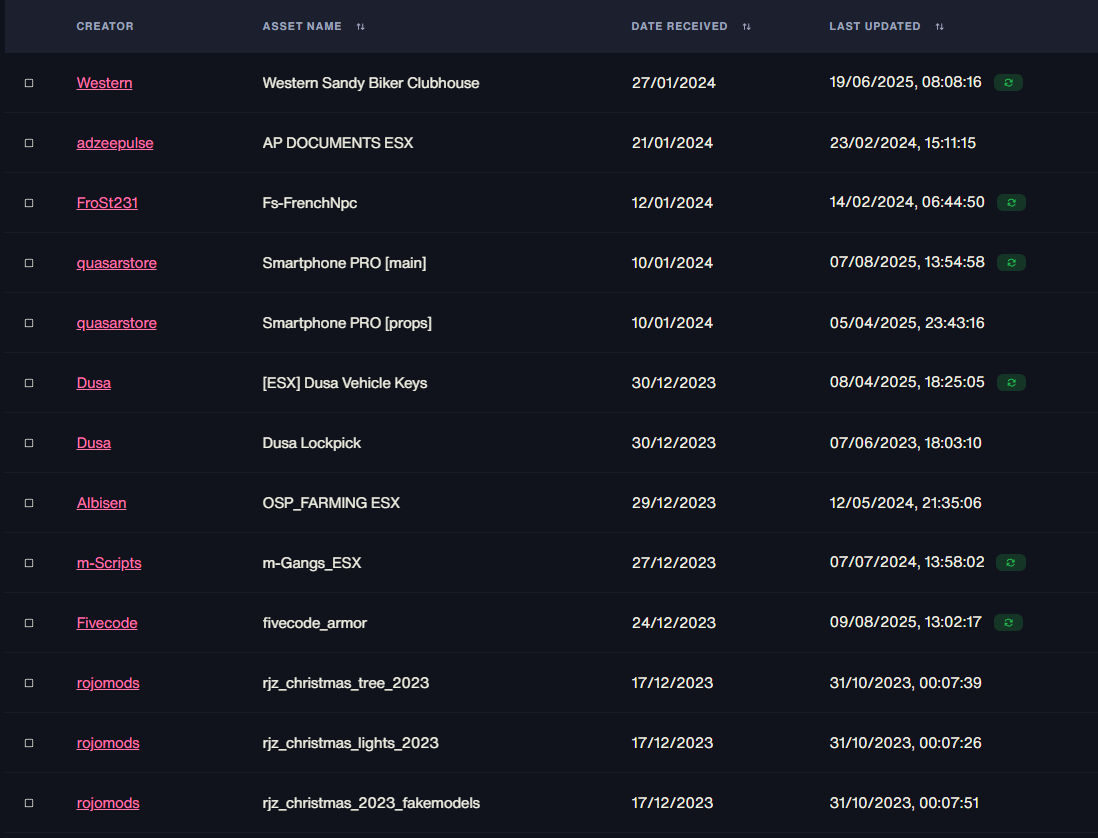Screen dimensions: 1098x838
Task: Select asset name Smartphone PRO [props]
Action: click(x=347, y=323)
